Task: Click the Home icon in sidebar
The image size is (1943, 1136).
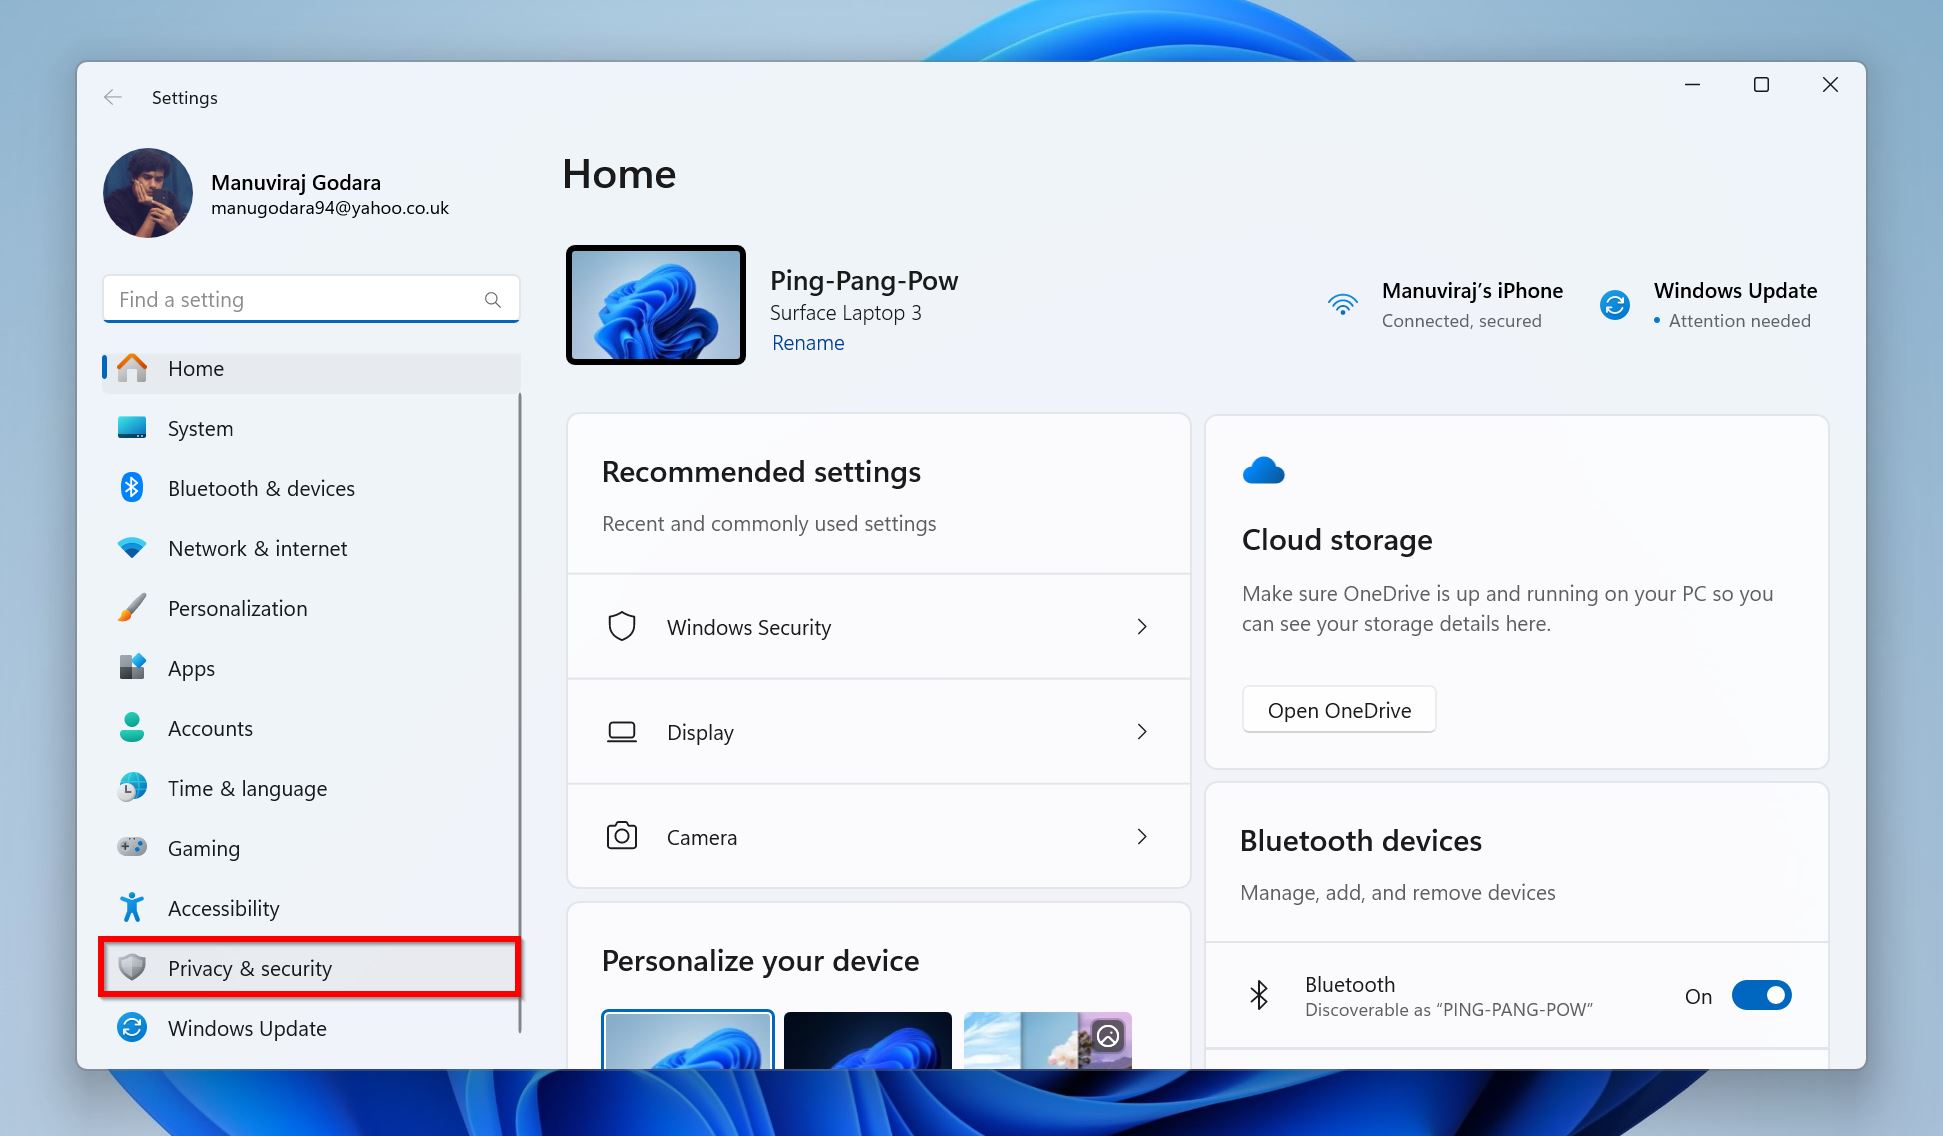Action: pos(132,368)
